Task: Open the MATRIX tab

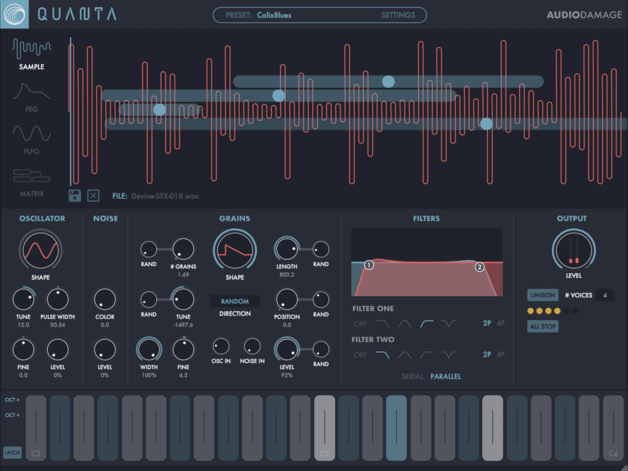Action: point(32,182)
